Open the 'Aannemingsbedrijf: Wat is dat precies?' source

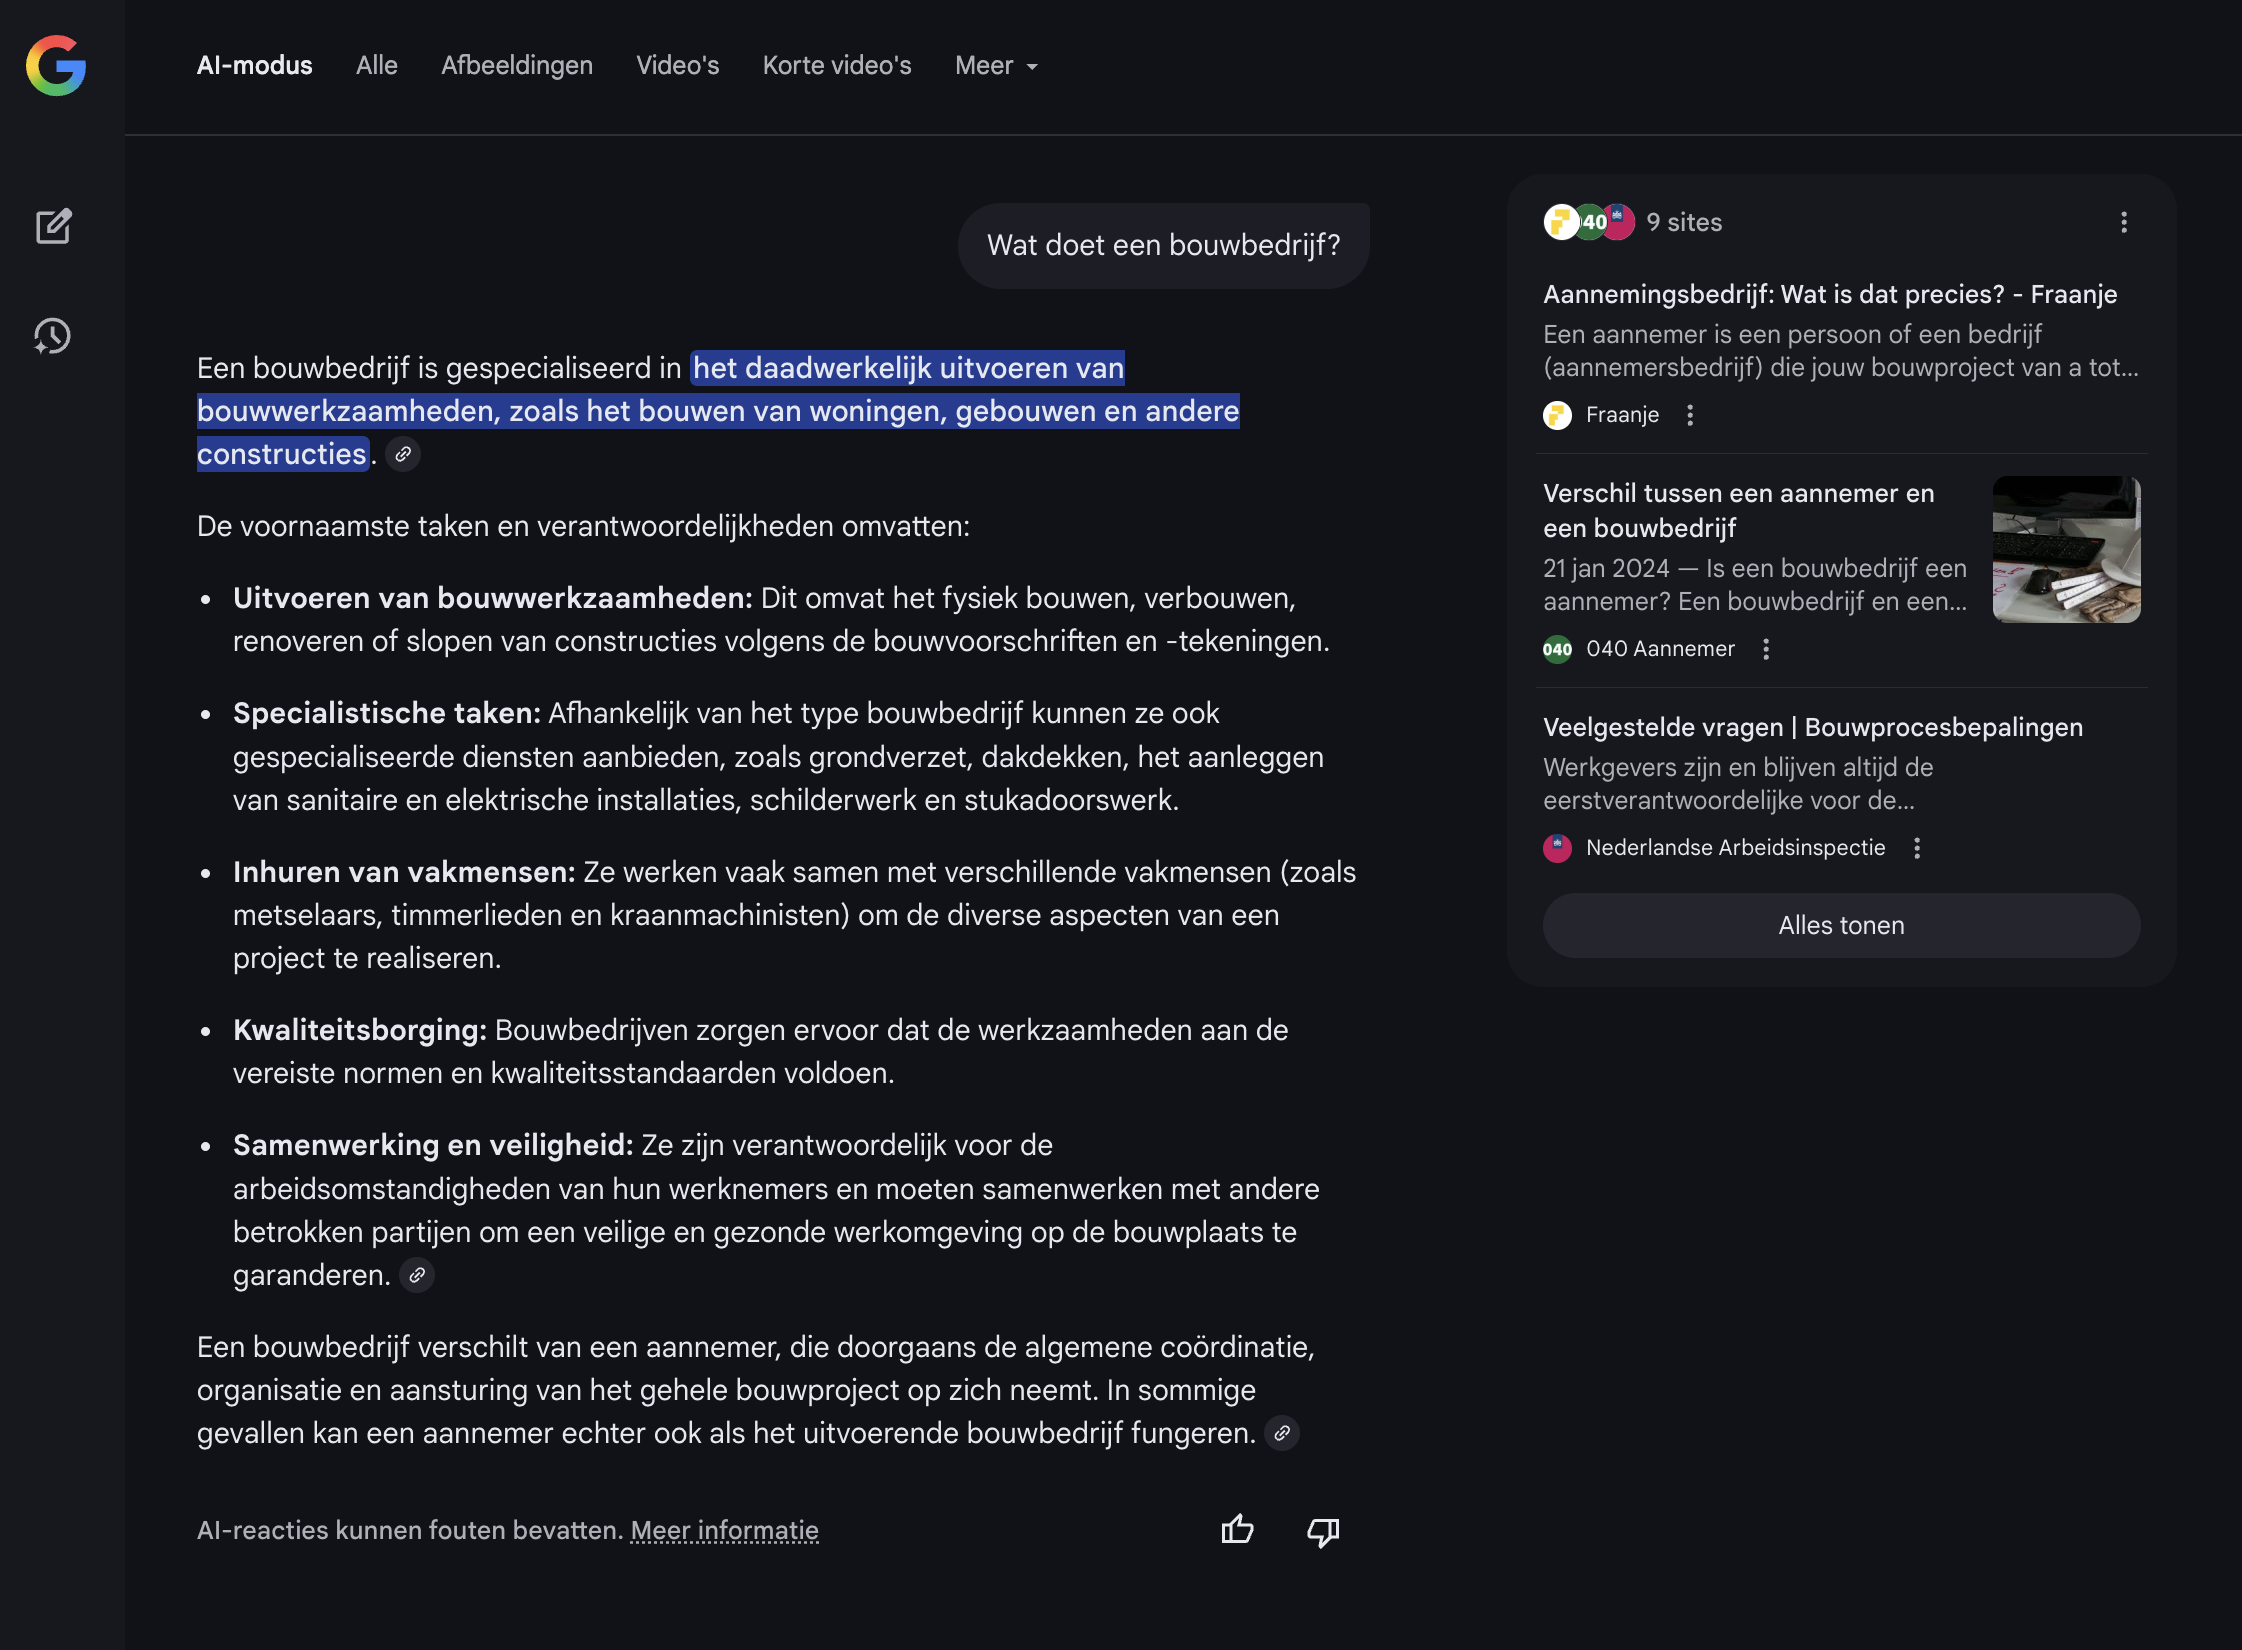tap(1829, 294)
